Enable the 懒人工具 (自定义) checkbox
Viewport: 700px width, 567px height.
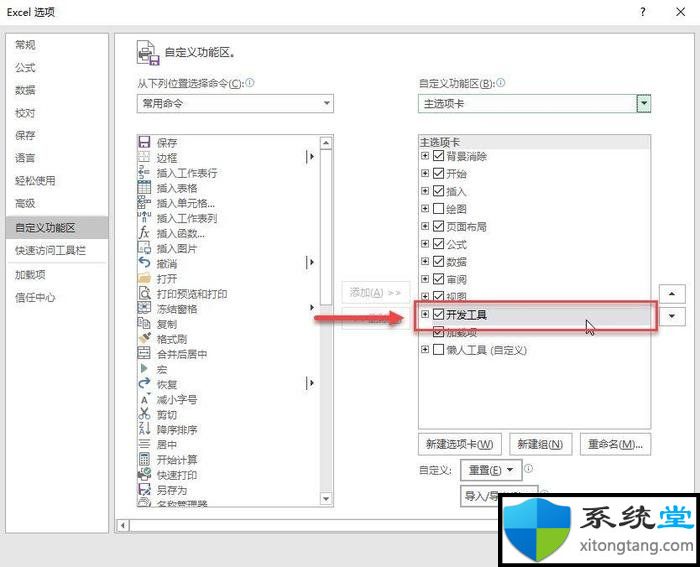click(438, 350)
